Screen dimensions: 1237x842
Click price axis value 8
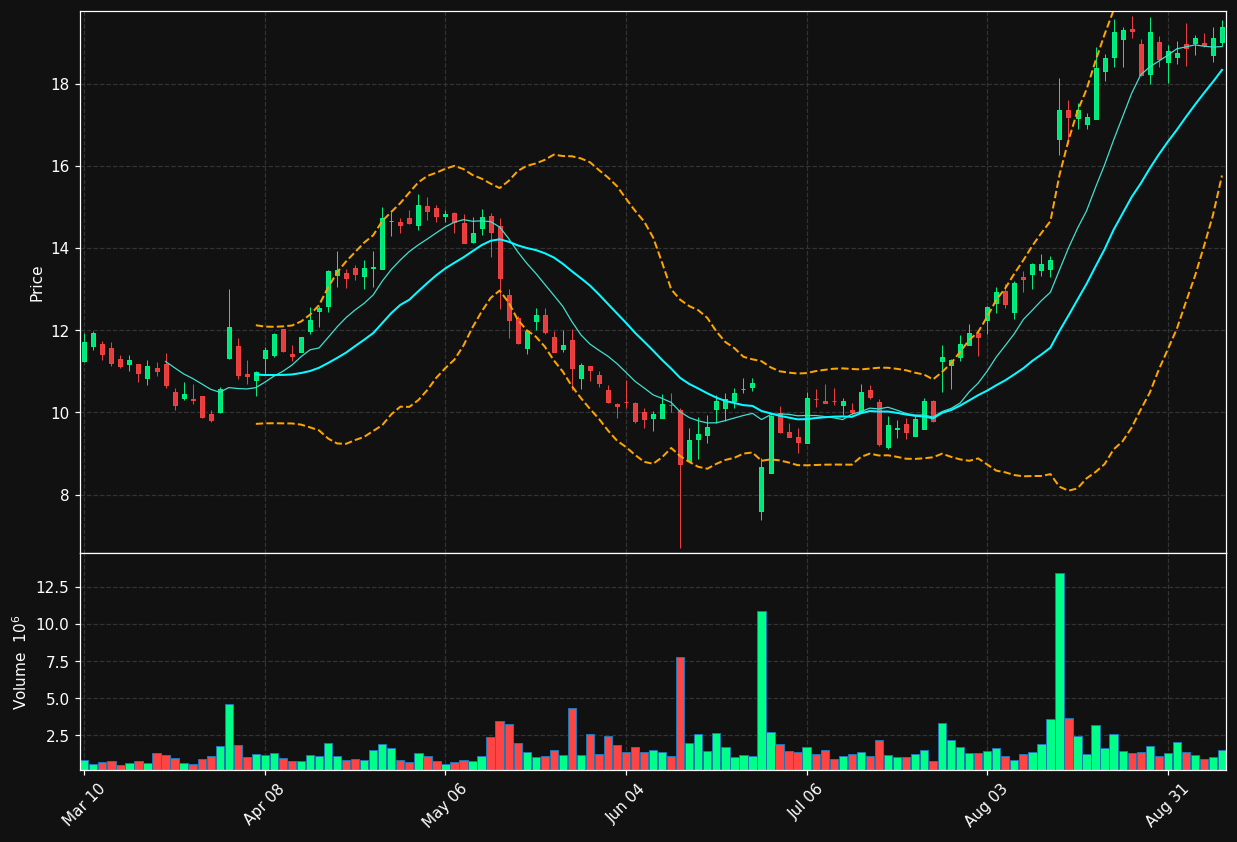(66, 495)
